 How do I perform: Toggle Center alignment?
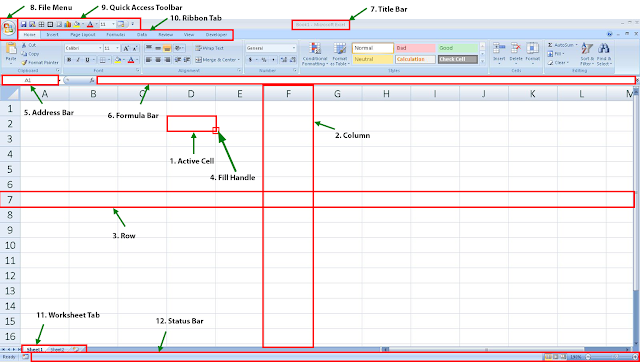[158, 60]
